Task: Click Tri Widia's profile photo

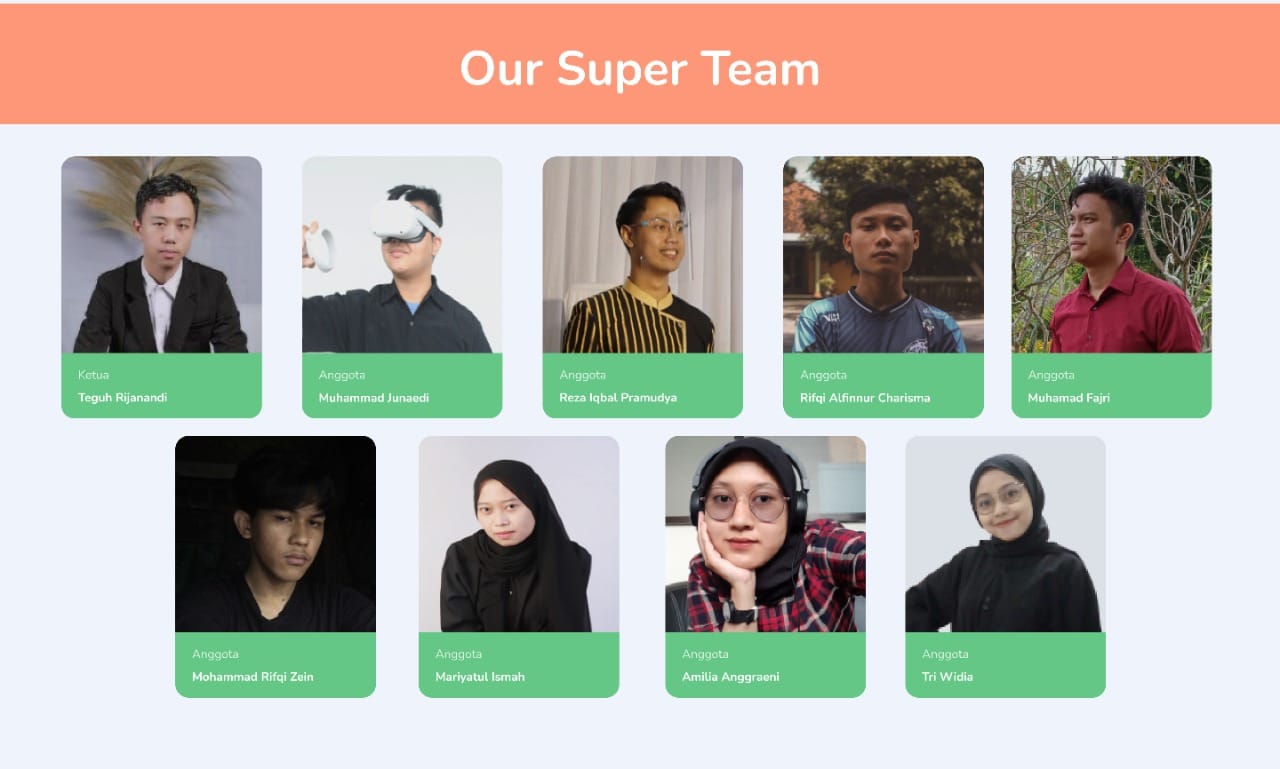Action: coord(1005,534)
